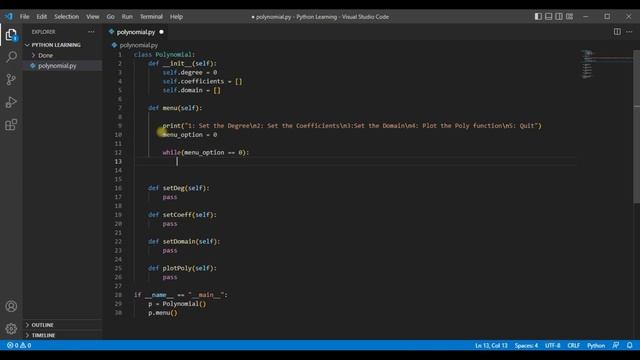
Task: Expand the TIMELINE section
Action: 43,335
